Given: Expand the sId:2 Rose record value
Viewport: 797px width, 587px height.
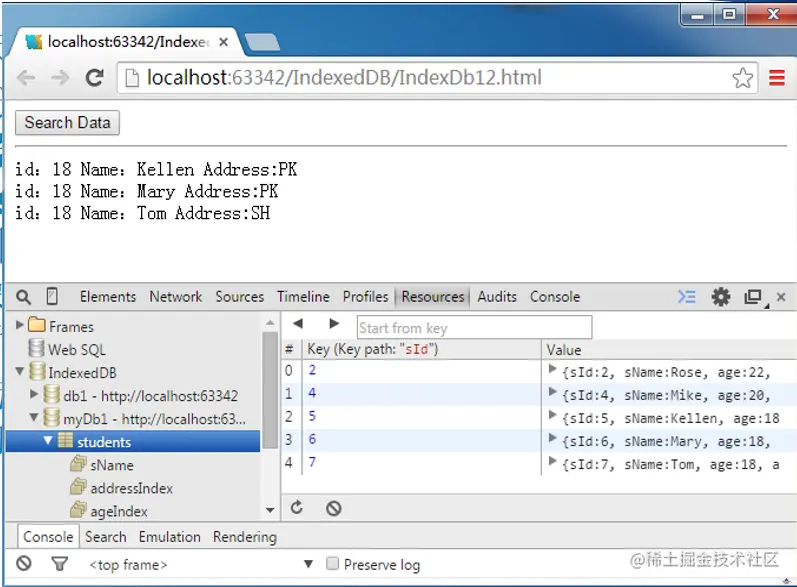Looking at the screenshot, I should (x=552, y=369).
